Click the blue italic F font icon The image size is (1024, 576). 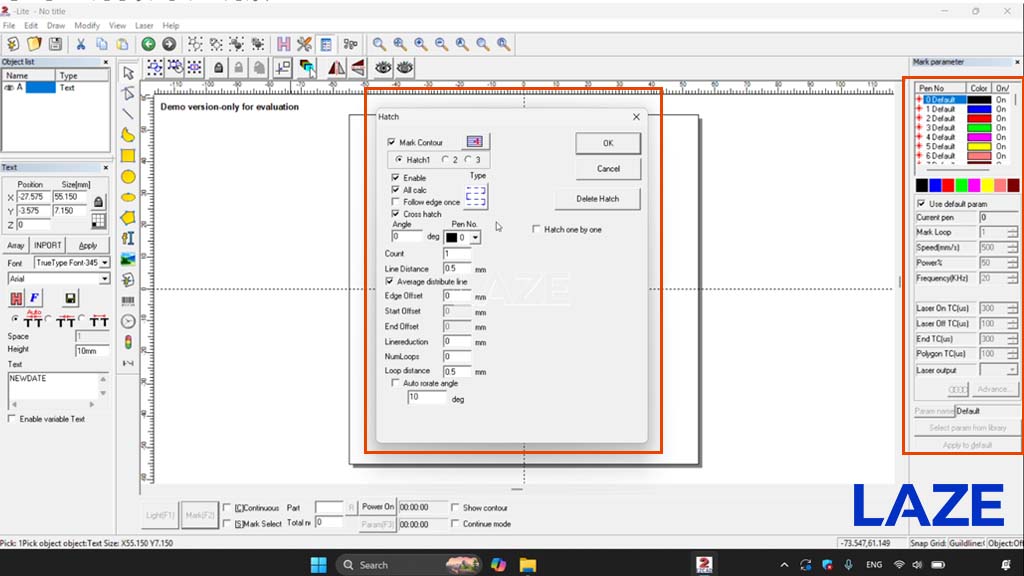point(35,298)
